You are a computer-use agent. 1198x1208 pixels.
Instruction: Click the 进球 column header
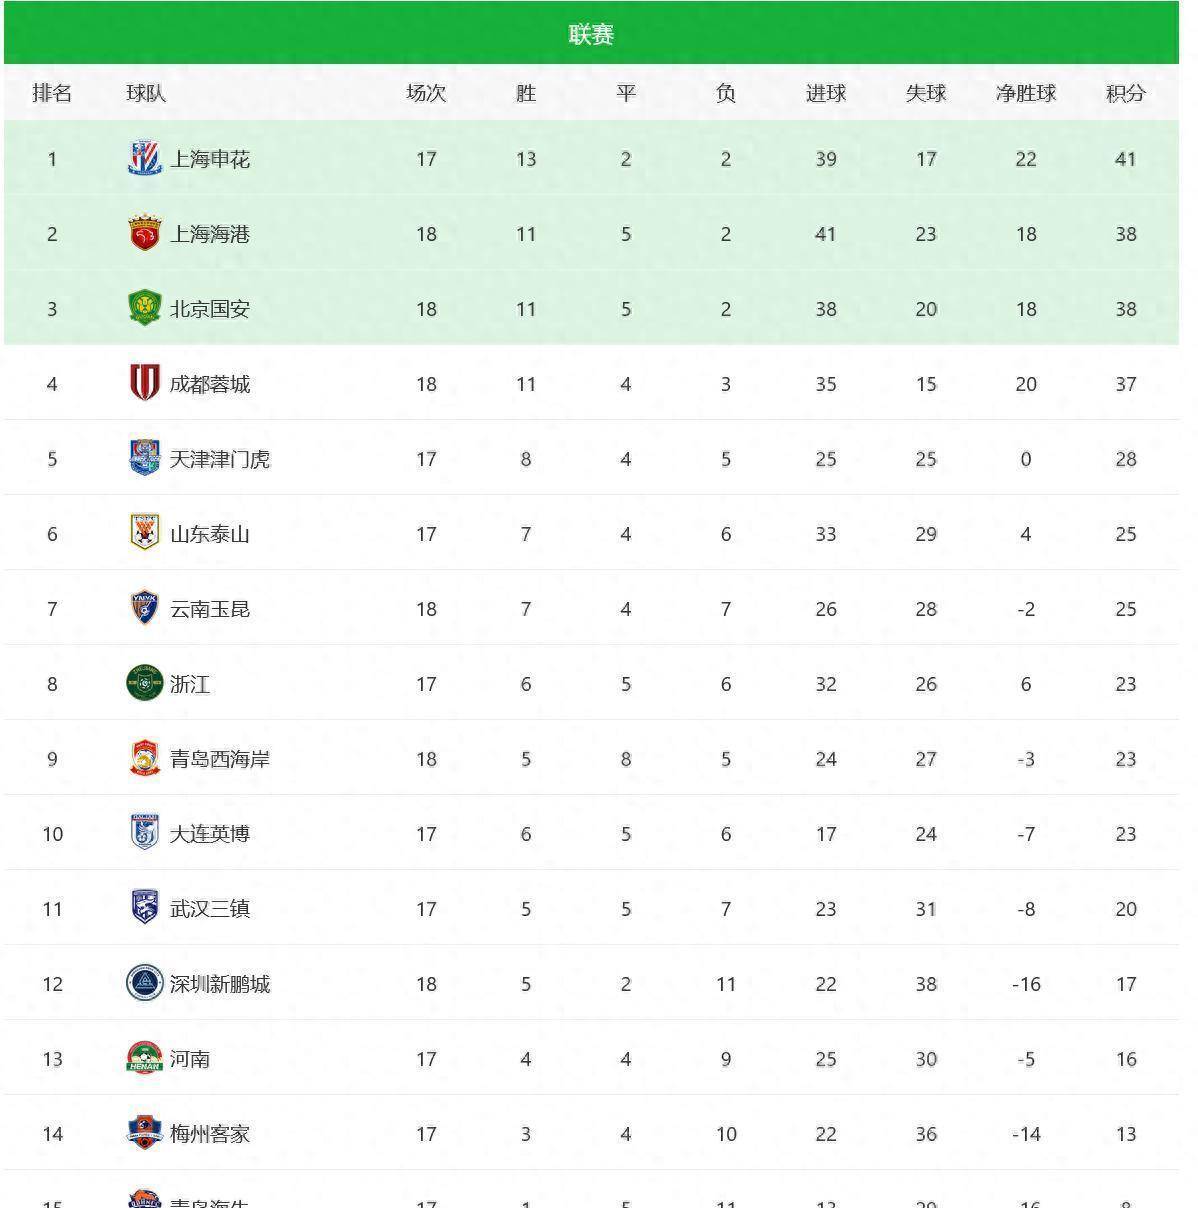coord(826,93)
